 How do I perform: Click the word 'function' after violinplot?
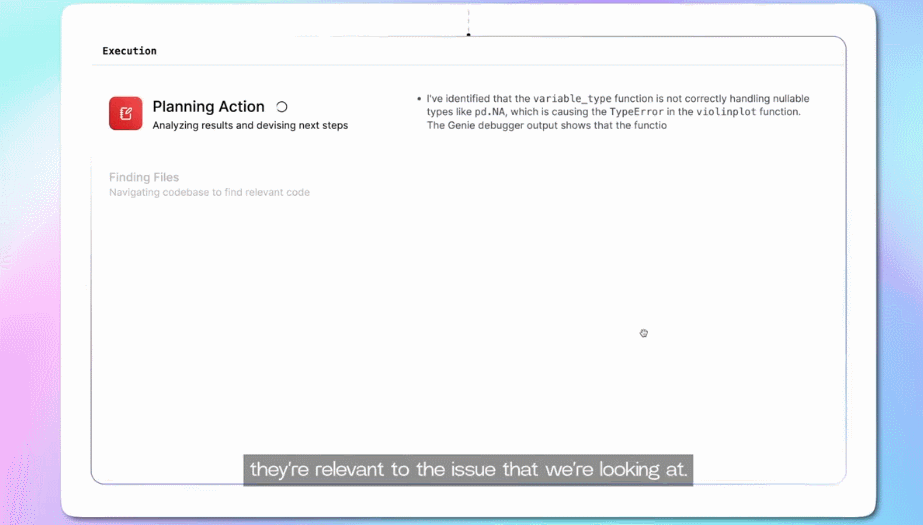coord(779,112)
